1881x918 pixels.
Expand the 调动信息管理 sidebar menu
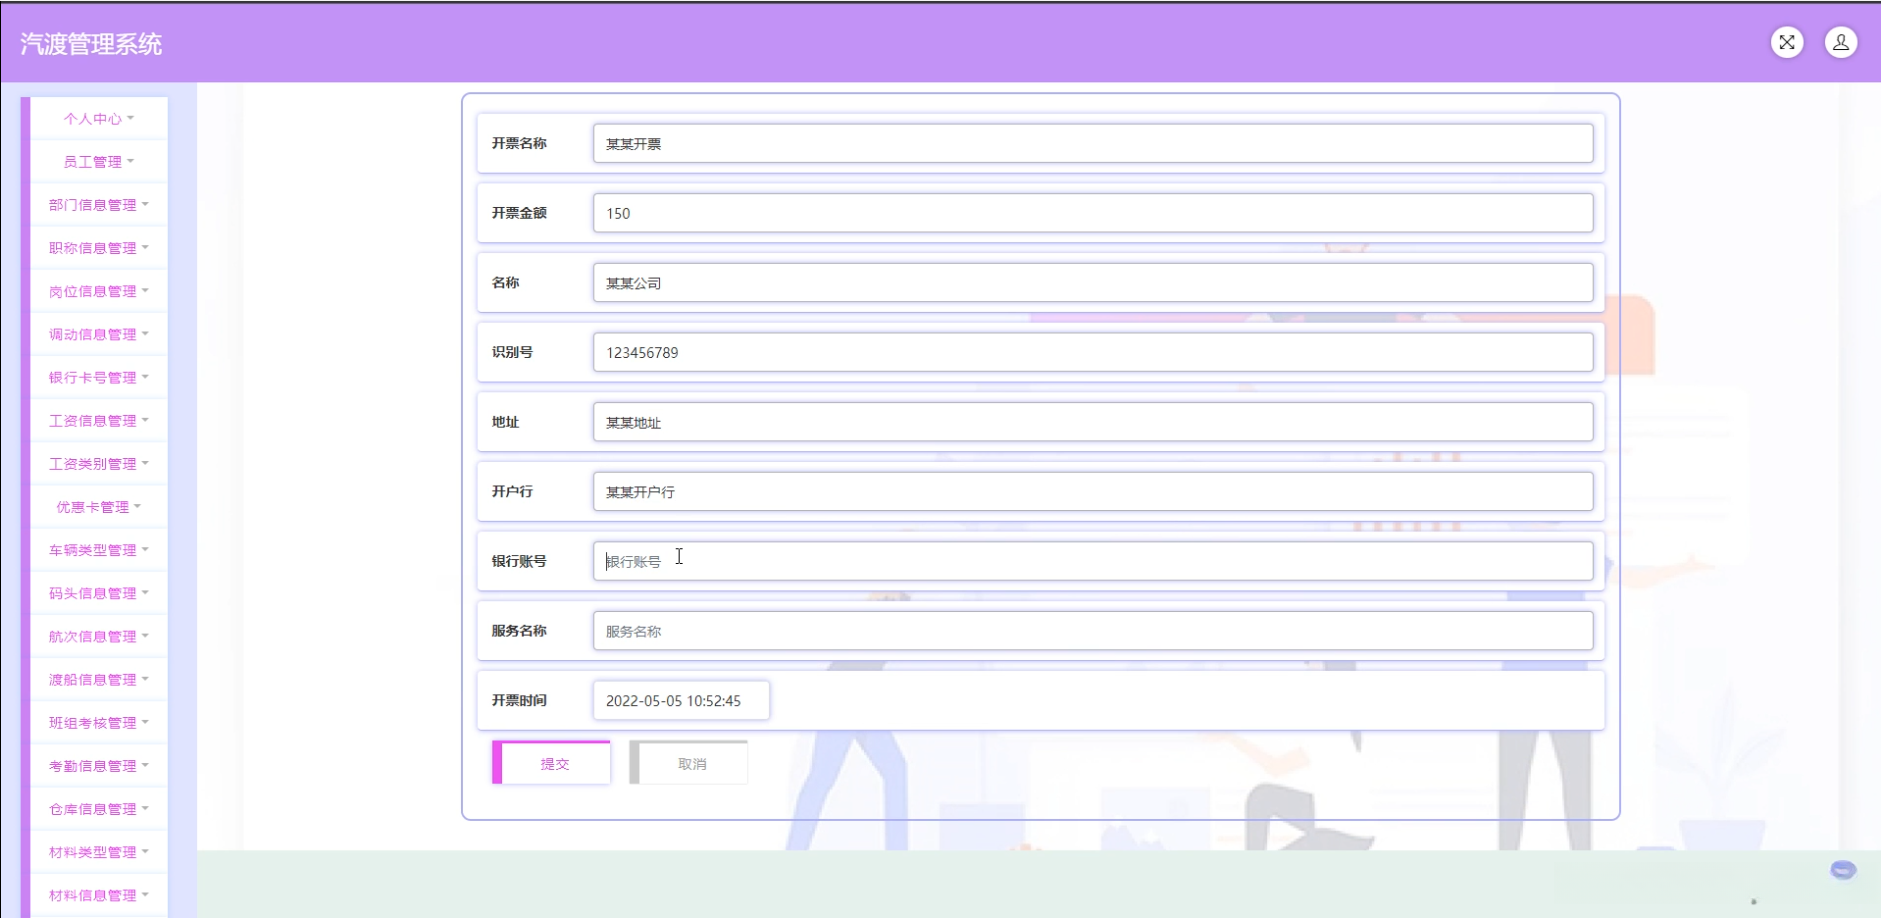[x=99, y=334]
